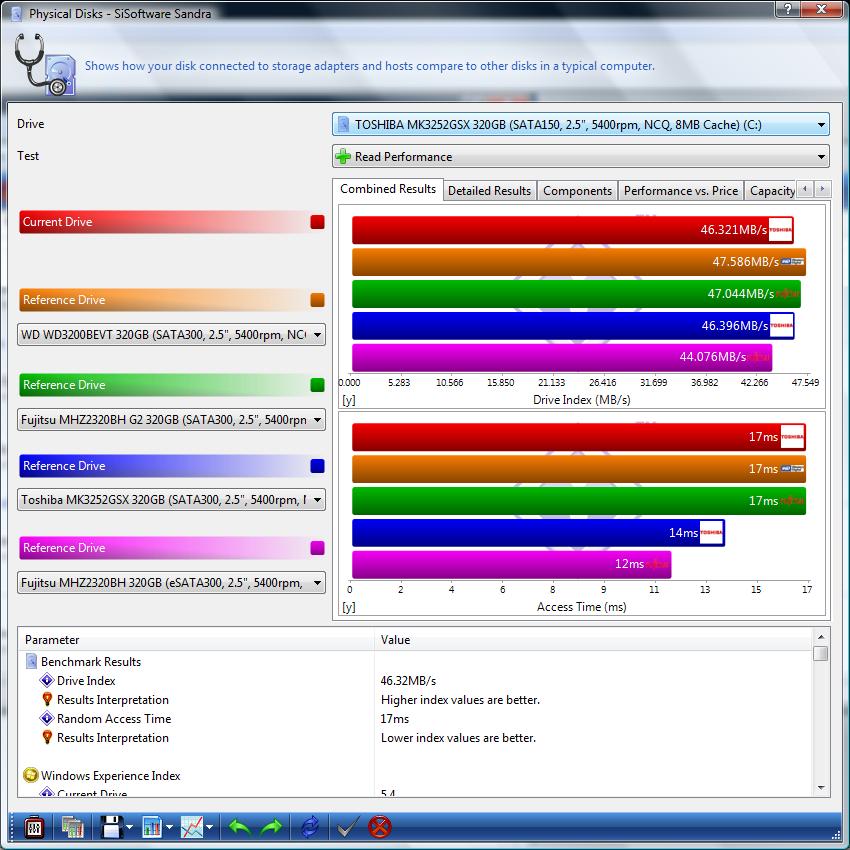Screen dimensions: 850x850
Task: Click the Drive Index diamond icon
Action: (47, 680)
